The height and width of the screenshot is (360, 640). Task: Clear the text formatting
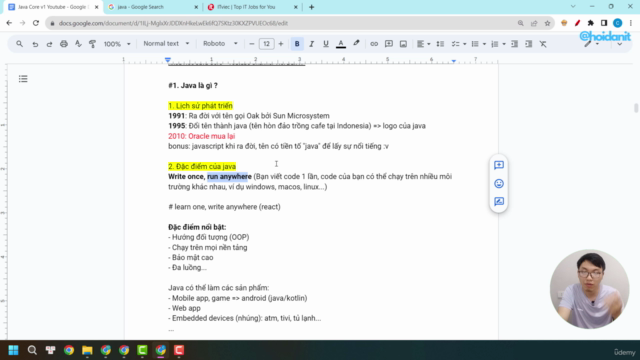(x=543, y=44)
